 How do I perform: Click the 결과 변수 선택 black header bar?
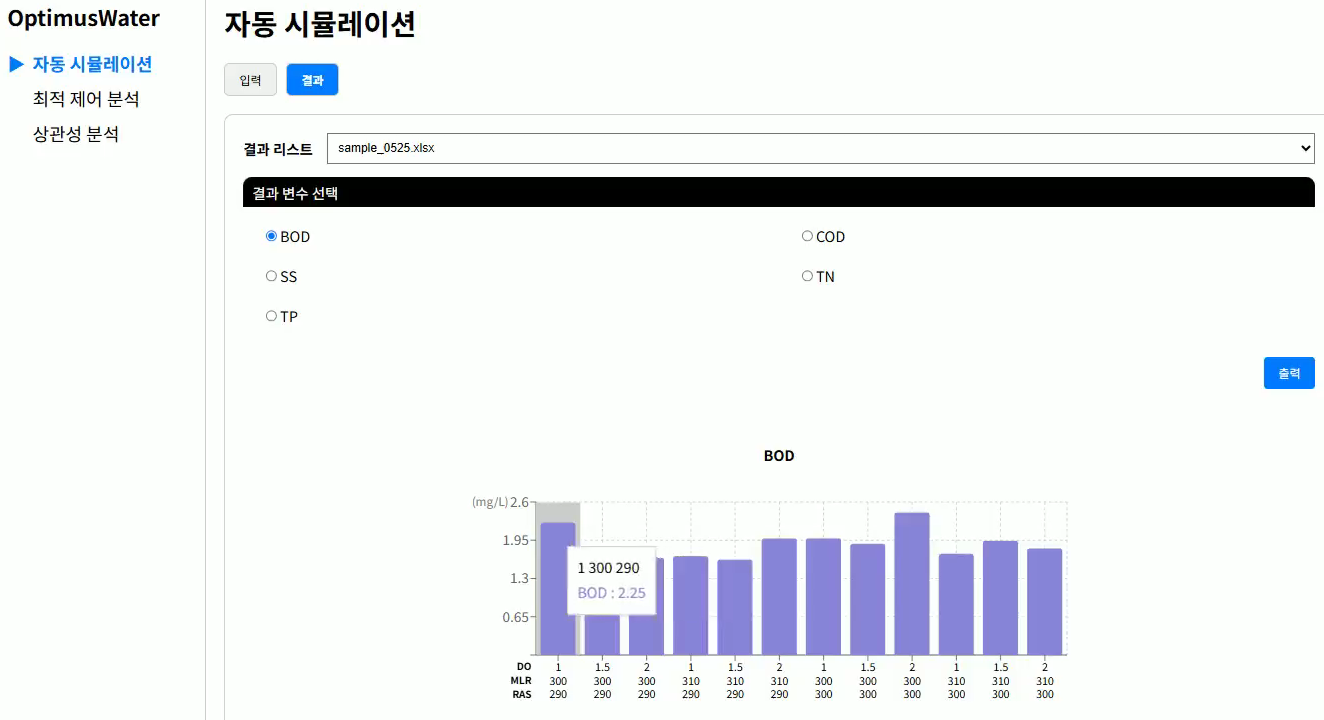778,193
